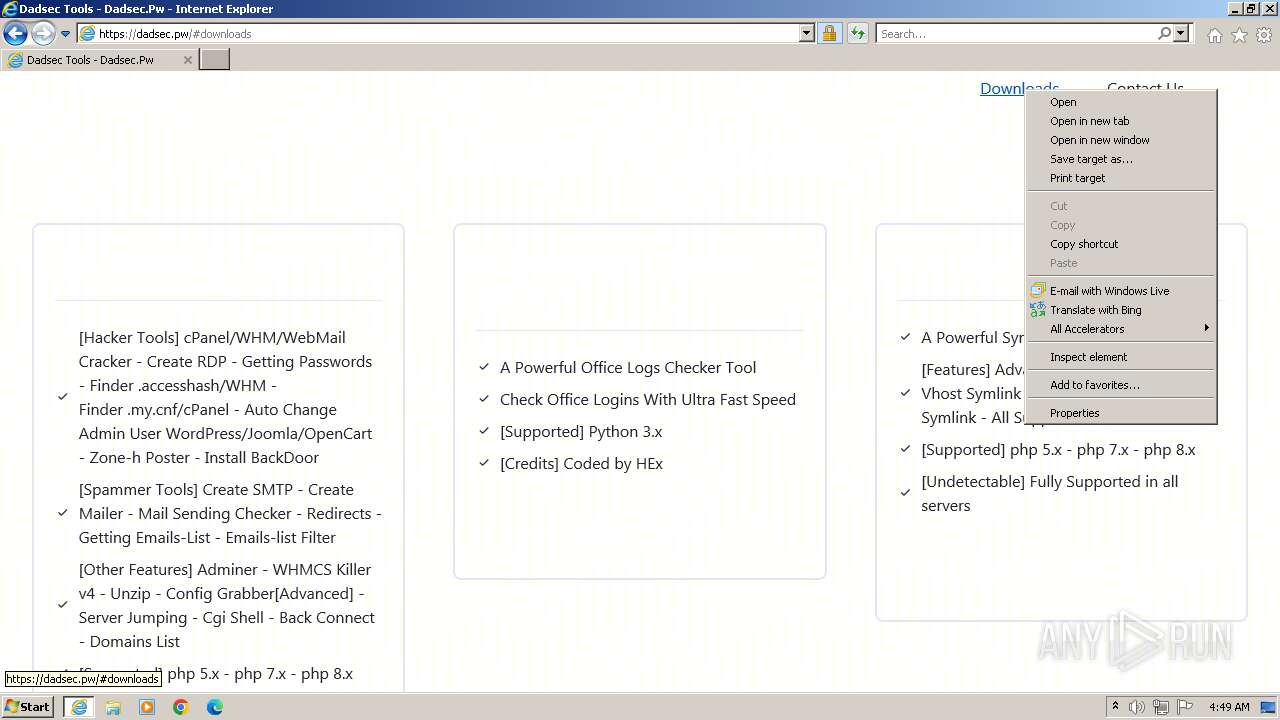Click the E-mail with Windows Live icon
The height and width of the screenshot is (720, 1280).
pos(1038,291)
